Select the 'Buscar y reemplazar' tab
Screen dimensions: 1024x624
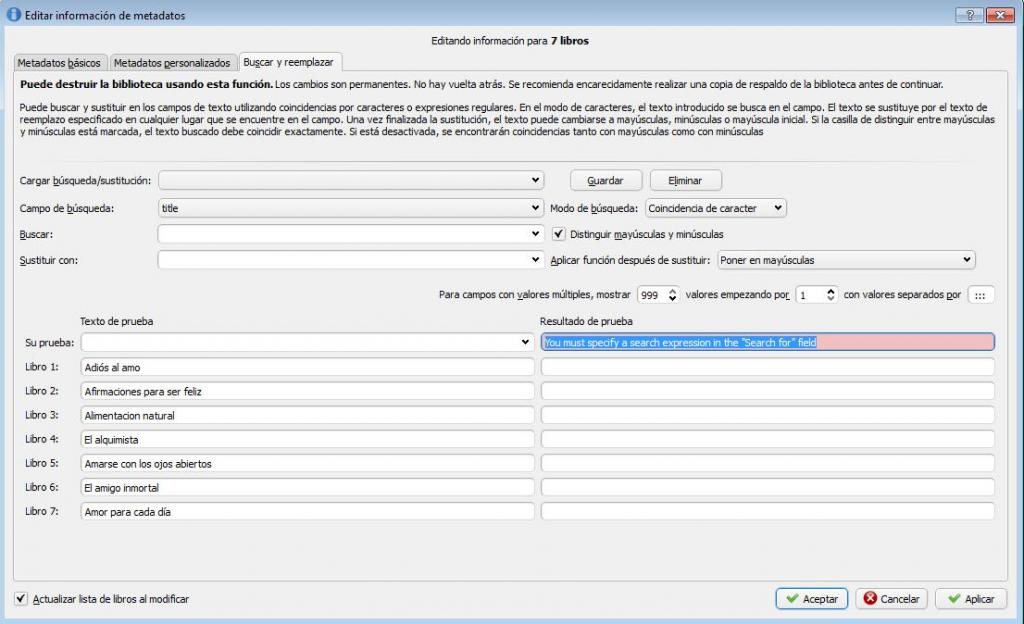(x=288, y=62)
